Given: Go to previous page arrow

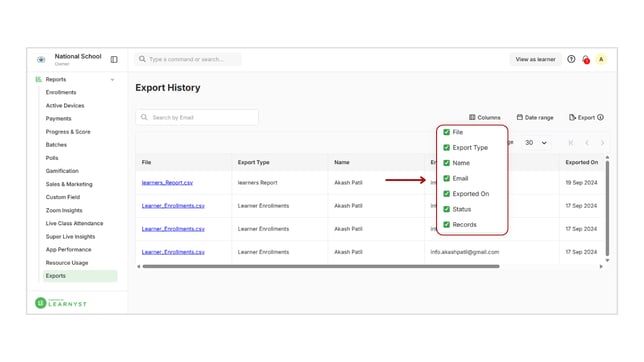Looking at the screenshot, I should (587, 143).
